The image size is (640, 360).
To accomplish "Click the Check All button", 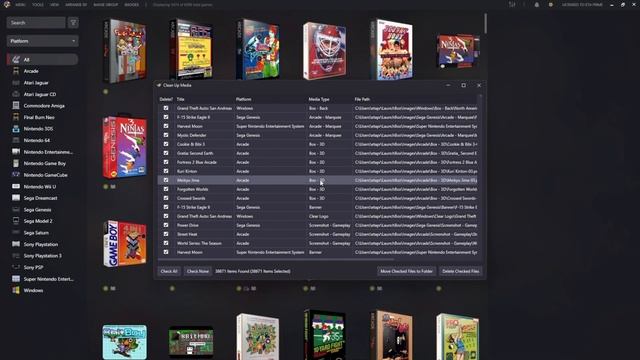I will [169, 271].
